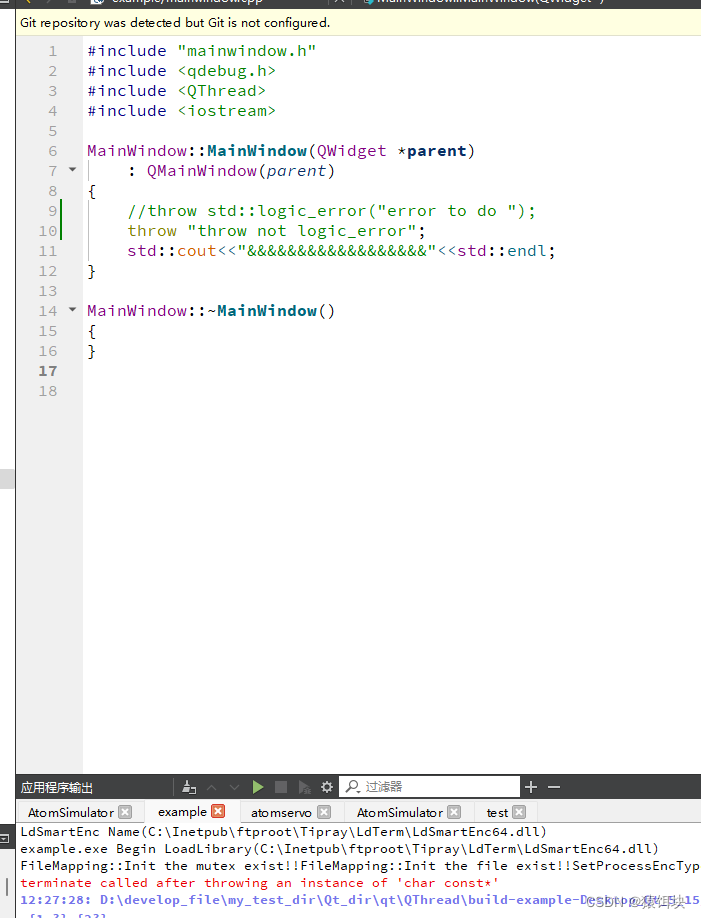Click the Git repository not configured notice
The height and width of the screenshot is (918, 701).
tap(175, 23)
